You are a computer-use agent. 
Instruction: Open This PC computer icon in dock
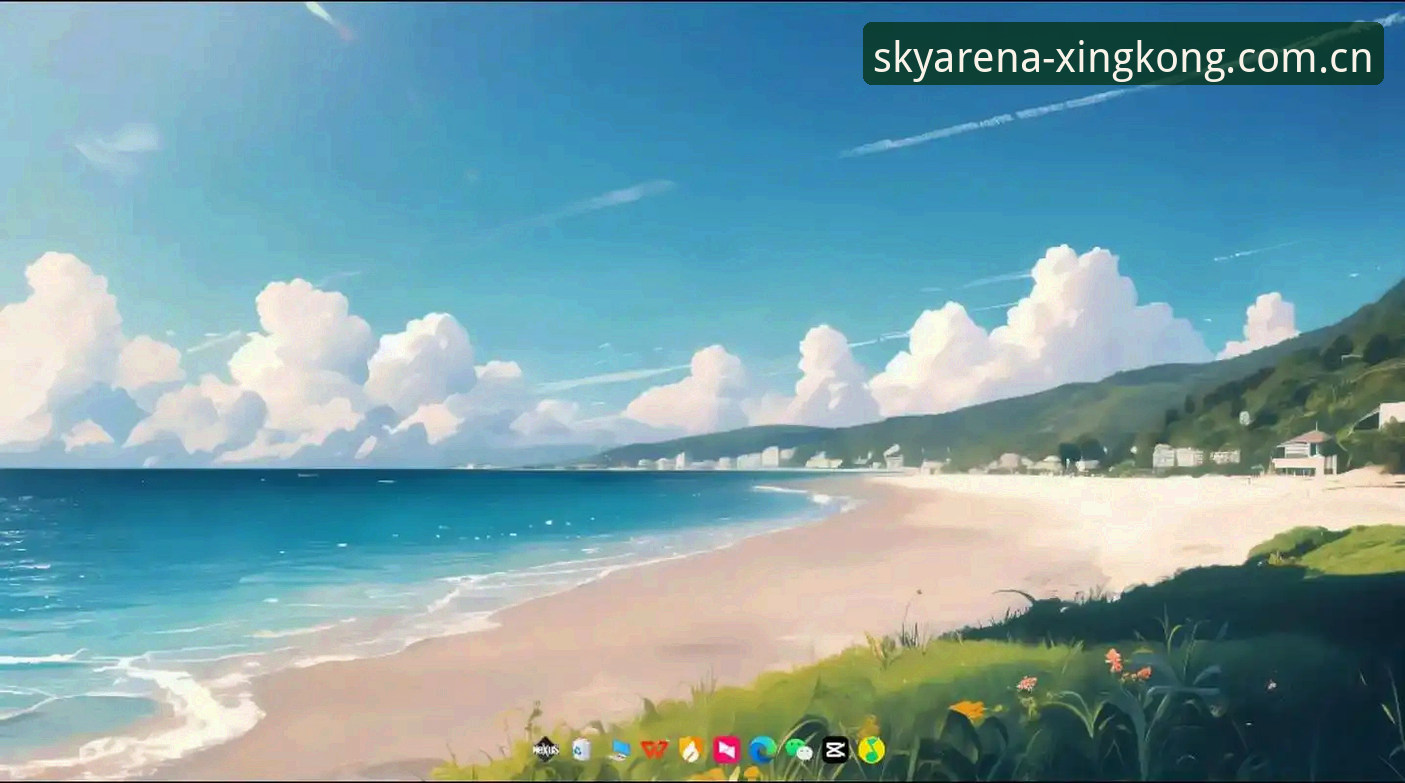(x=618, y=749)
